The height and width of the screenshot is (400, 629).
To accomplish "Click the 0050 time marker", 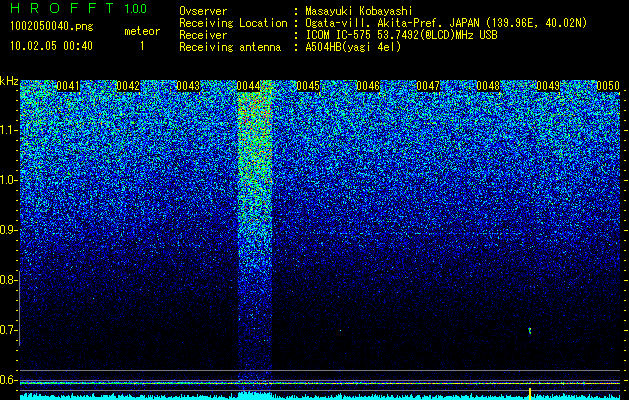I will [x=608, y=86].
